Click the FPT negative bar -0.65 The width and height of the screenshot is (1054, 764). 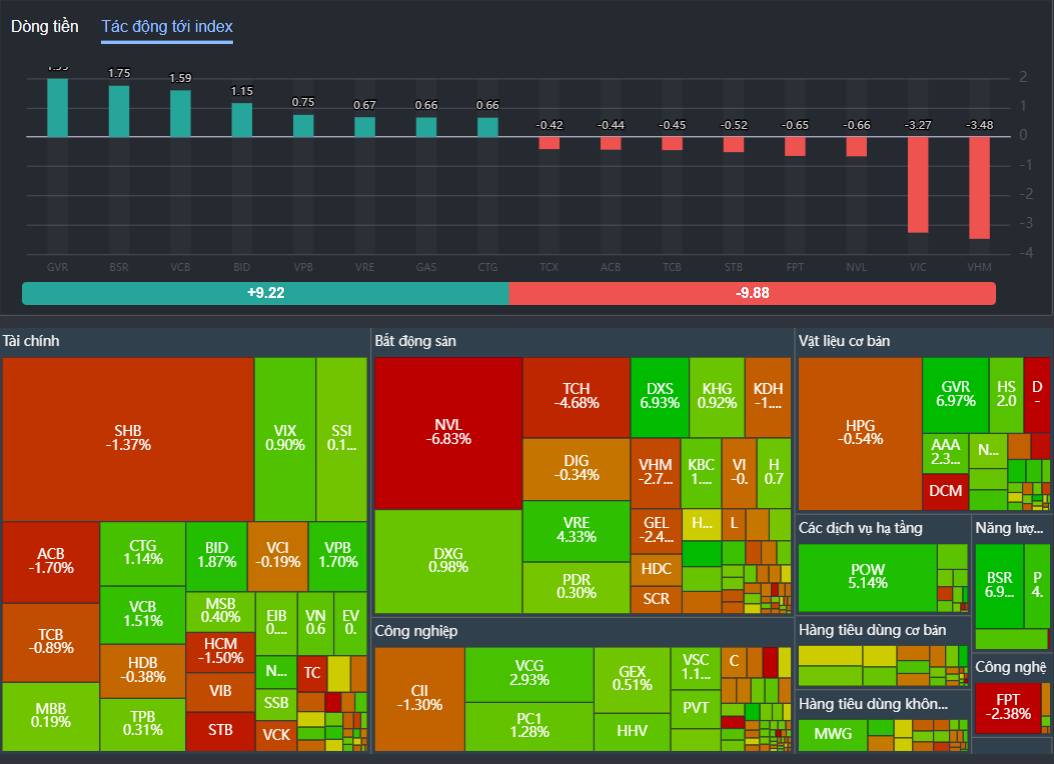pyautogui.click(x=795, y=146)
